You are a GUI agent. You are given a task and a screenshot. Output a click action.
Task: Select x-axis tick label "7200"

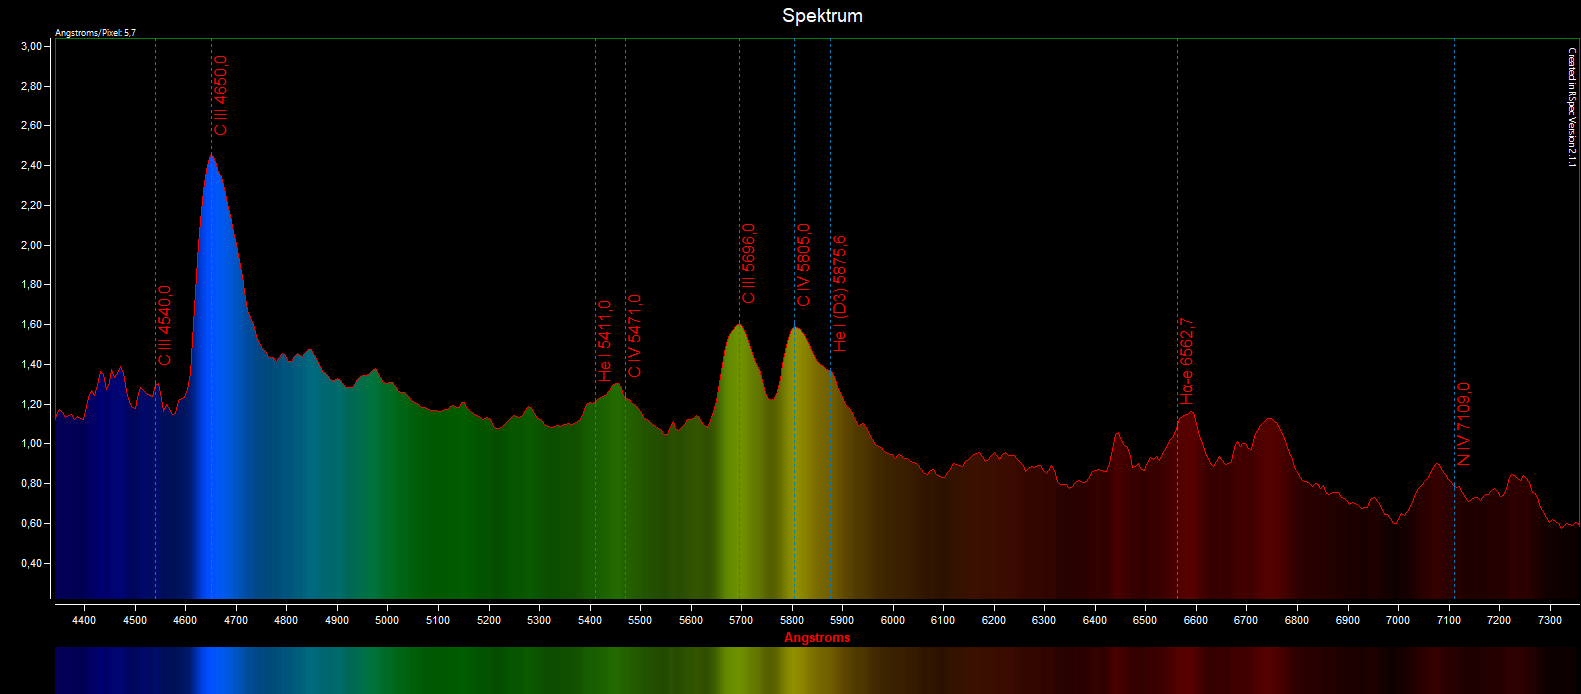click(1499, 620)
